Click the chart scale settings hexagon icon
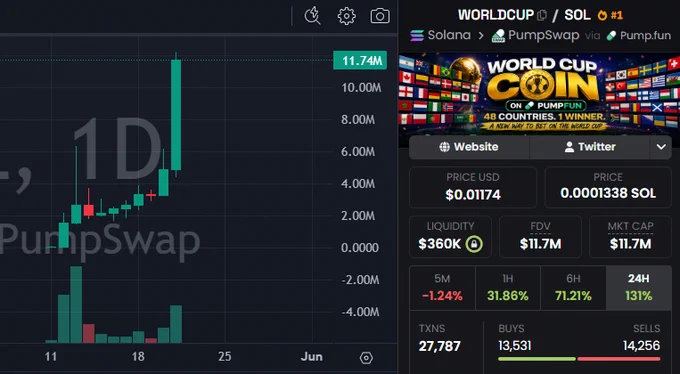This screenshot has height=374, width=680. tap(366, 358)
